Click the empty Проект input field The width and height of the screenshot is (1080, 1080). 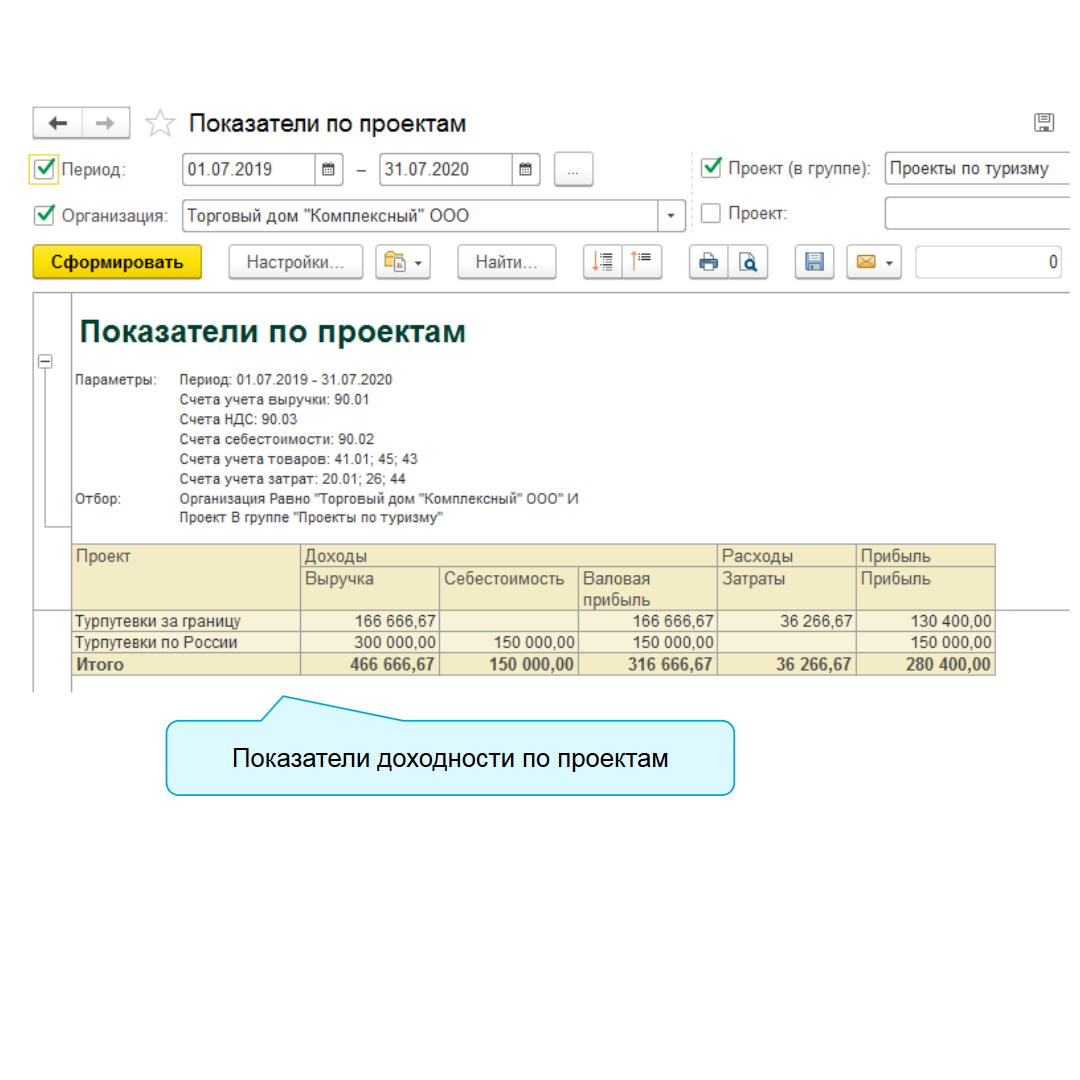[x=978, y=214]
